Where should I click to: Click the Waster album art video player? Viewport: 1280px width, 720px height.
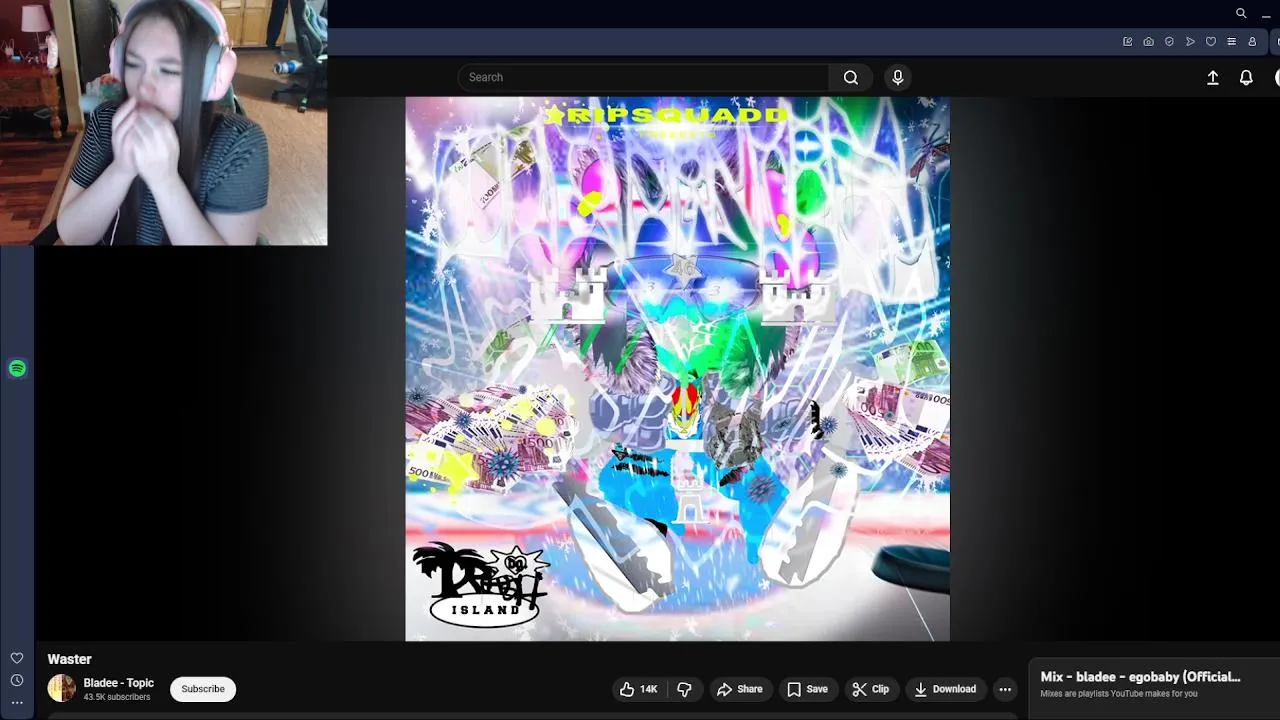tap(677, 368)
